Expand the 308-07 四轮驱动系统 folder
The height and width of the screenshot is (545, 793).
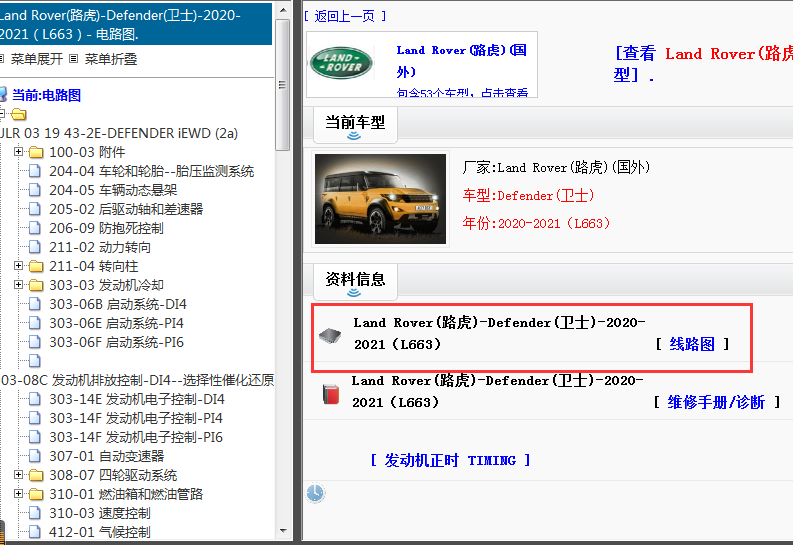18,474
